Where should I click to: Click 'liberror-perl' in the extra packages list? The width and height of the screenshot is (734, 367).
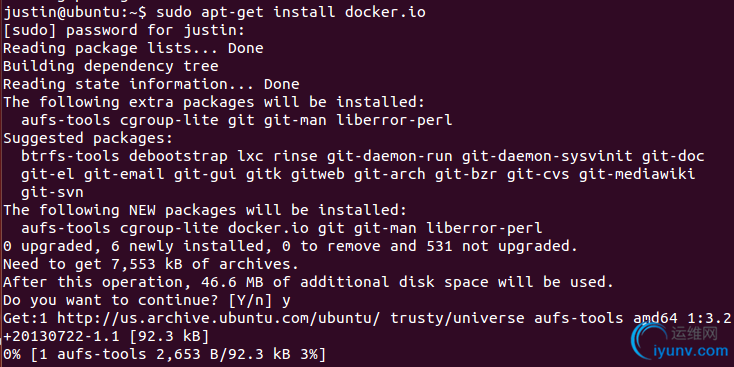(x=394, y=120)
